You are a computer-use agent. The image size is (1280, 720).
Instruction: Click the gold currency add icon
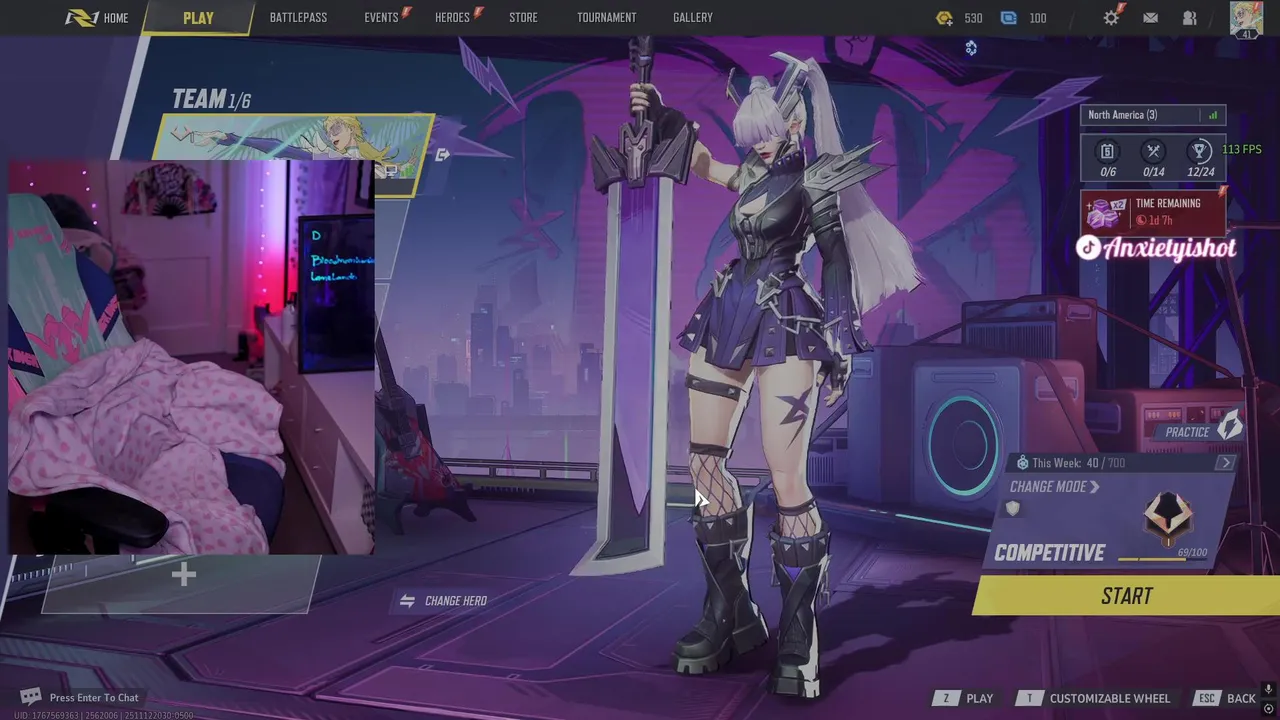click(944, 18)
